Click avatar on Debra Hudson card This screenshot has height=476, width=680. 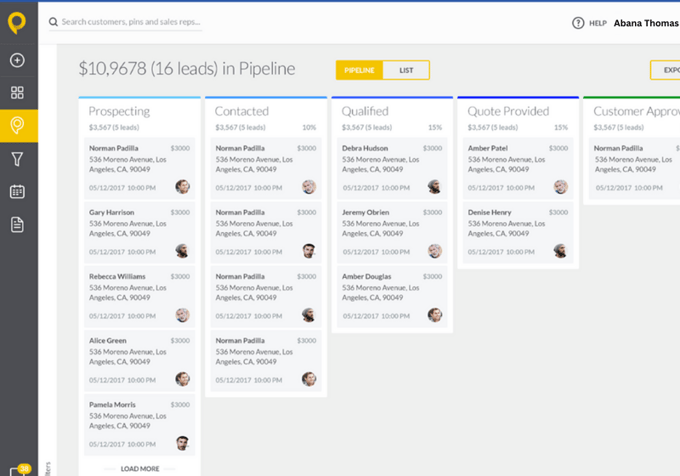click(x=435, y=186)
